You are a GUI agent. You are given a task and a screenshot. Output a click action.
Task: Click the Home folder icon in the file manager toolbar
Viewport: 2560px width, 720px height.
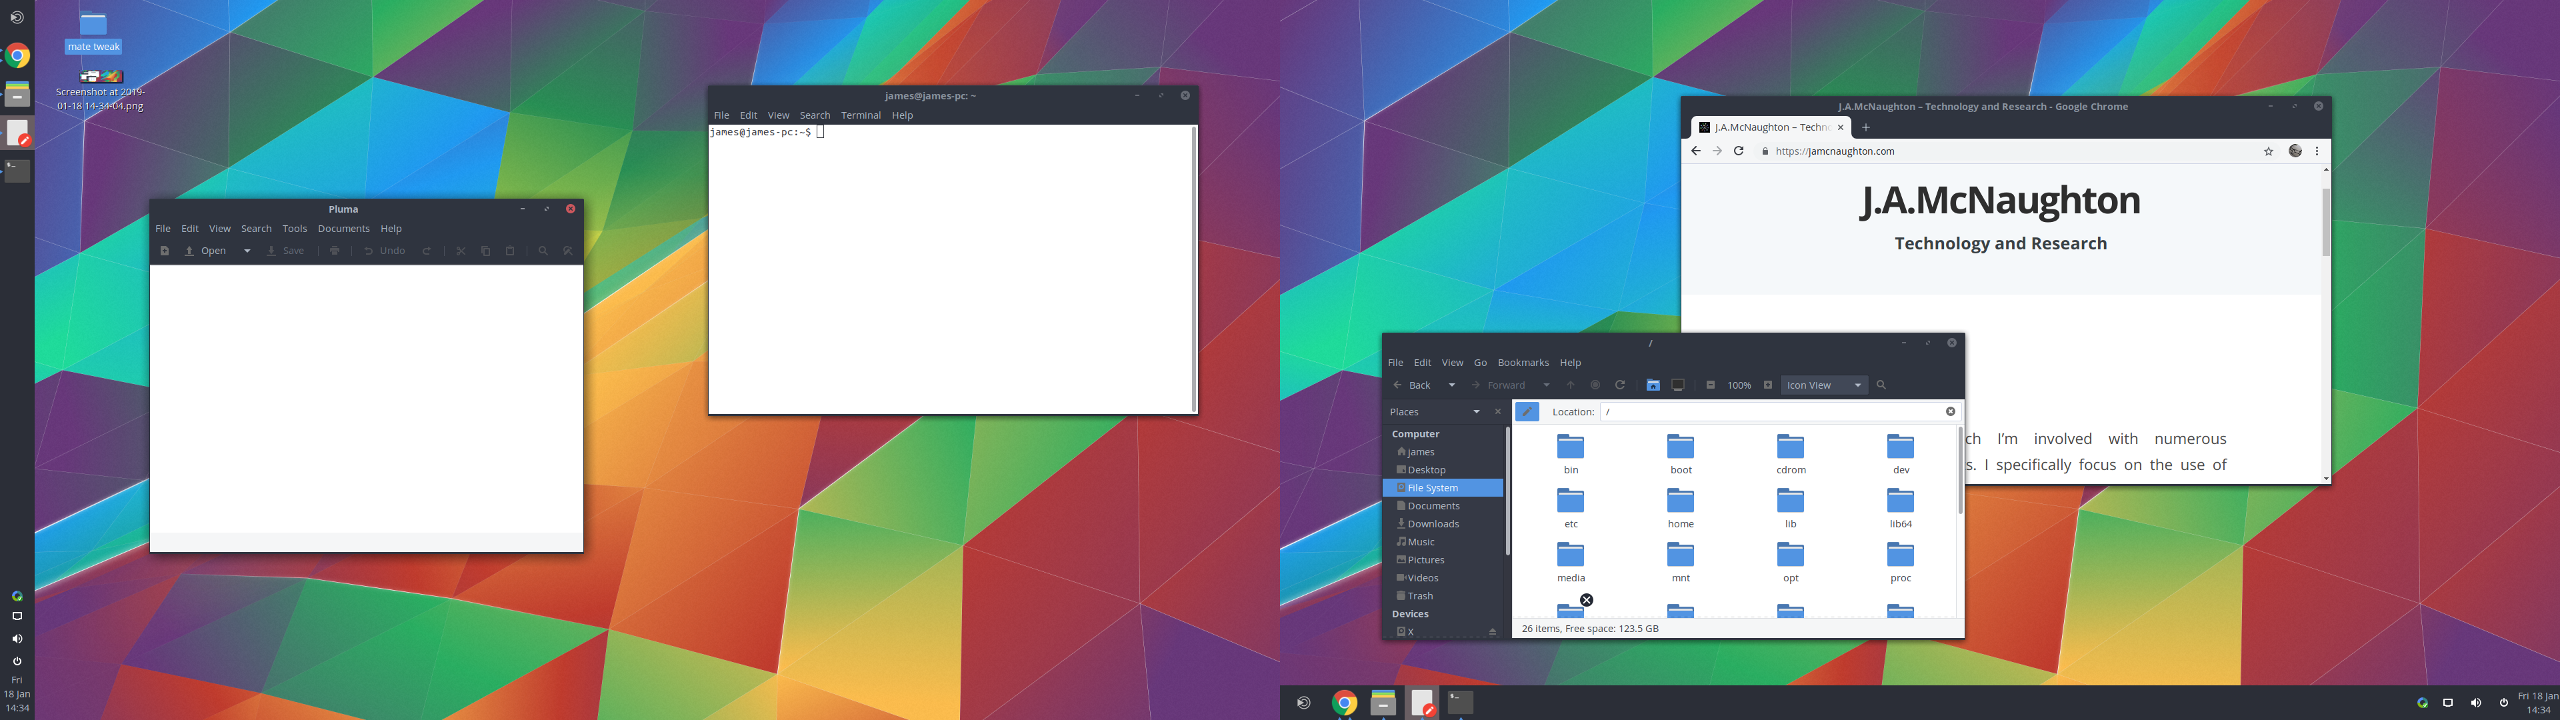click(1653, 385)
